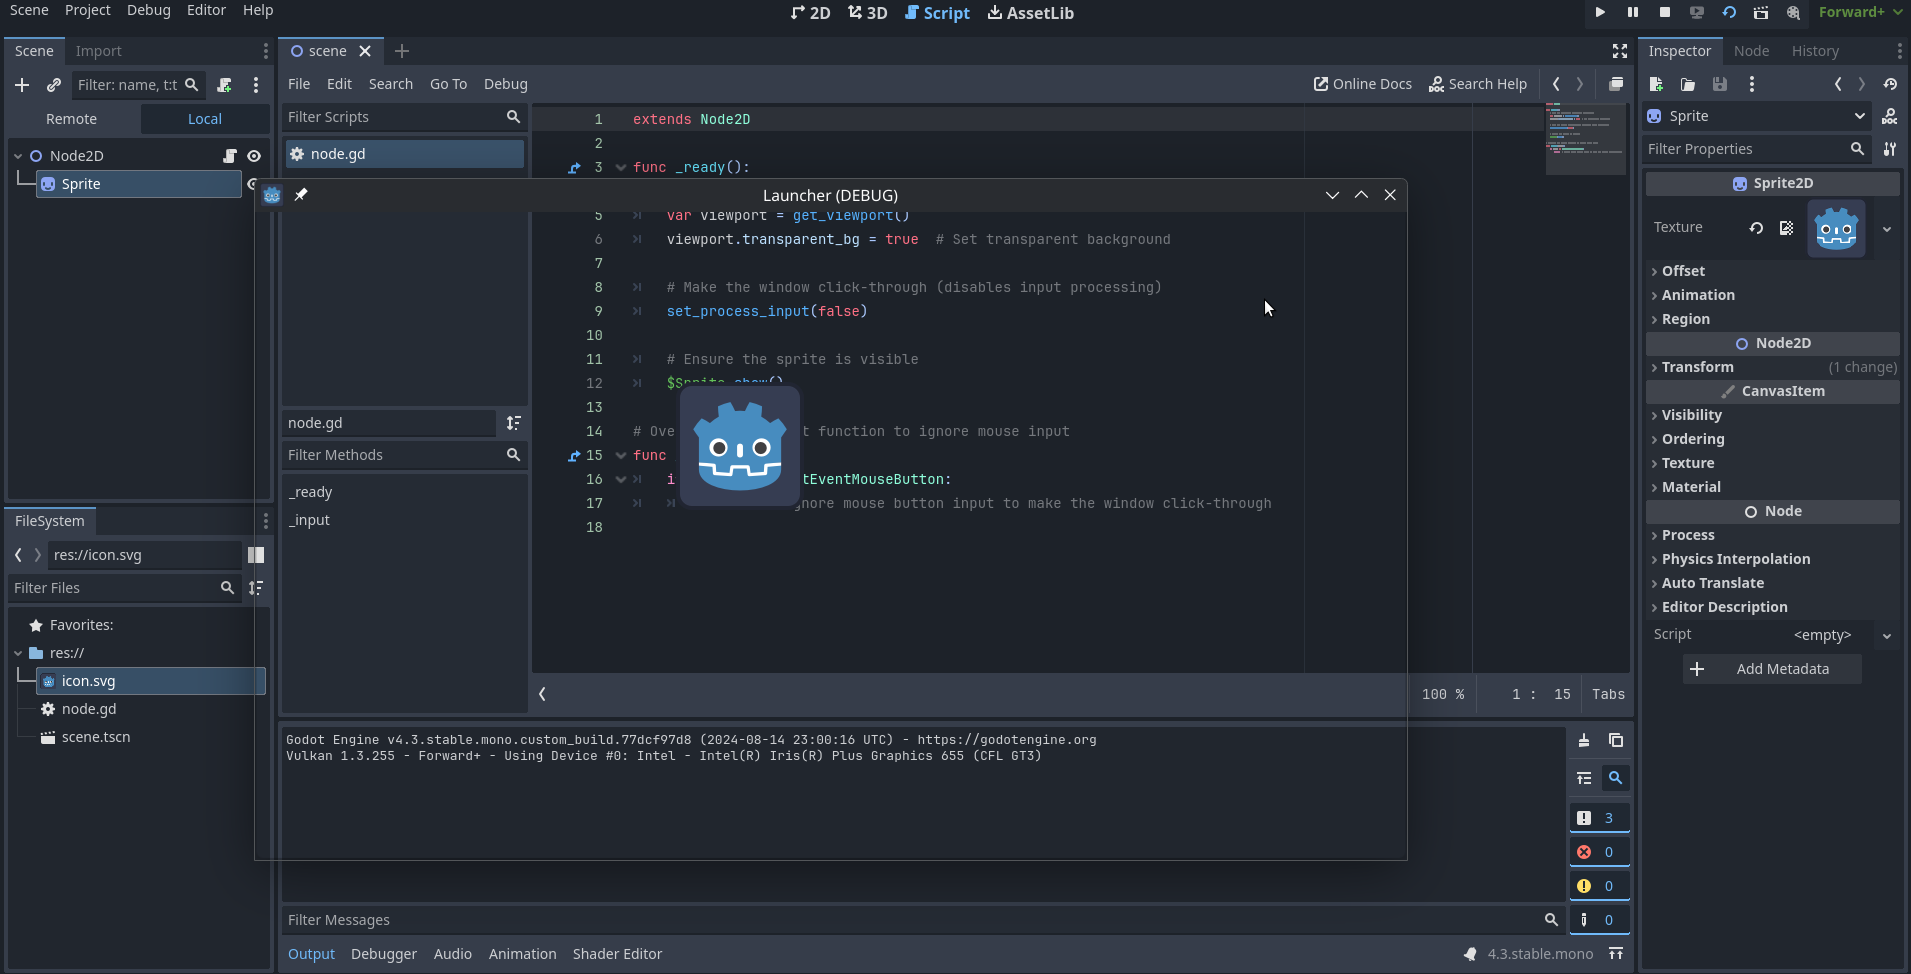Stop the running project
This screenshot has height=974, width=1911.
pos(1664,12)
